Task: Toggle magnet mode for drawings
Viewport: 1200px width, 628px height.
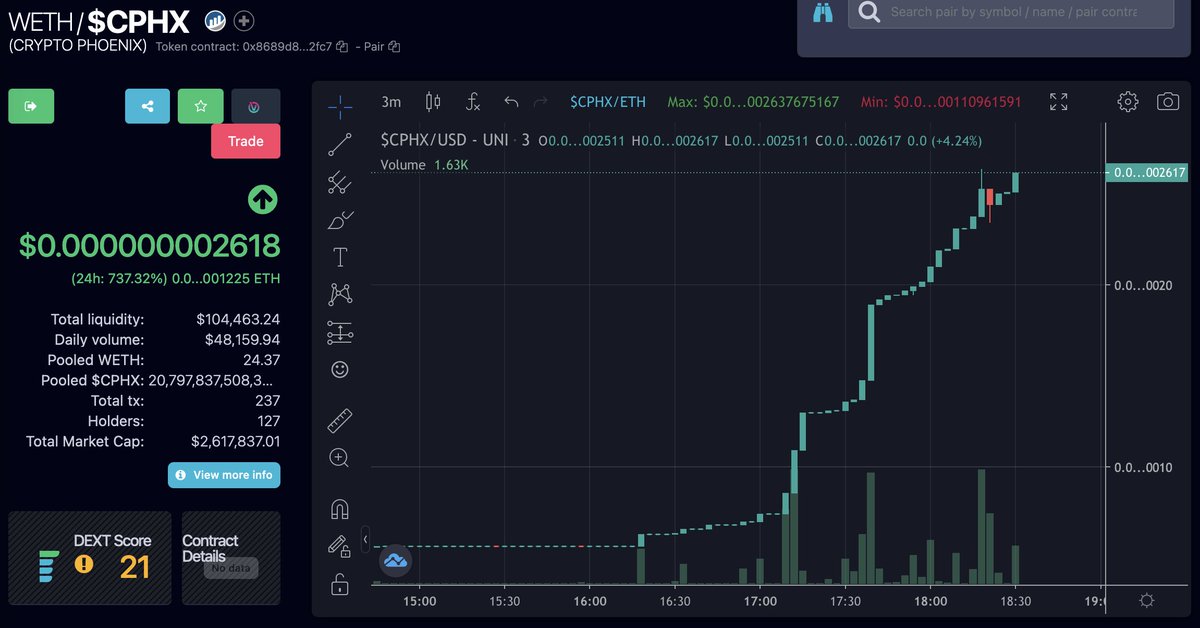Action: click(340, 509)
